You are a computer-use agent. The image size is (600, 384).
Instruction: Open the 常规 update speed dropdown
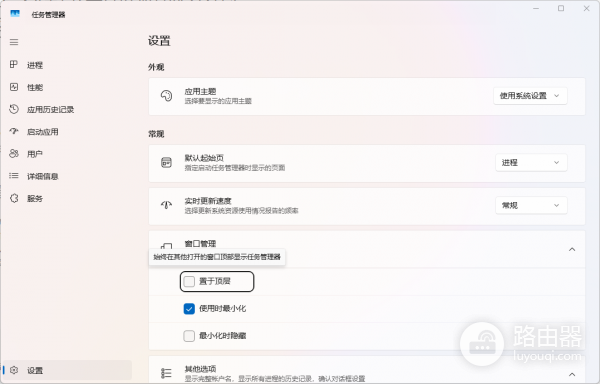(531, 205)
